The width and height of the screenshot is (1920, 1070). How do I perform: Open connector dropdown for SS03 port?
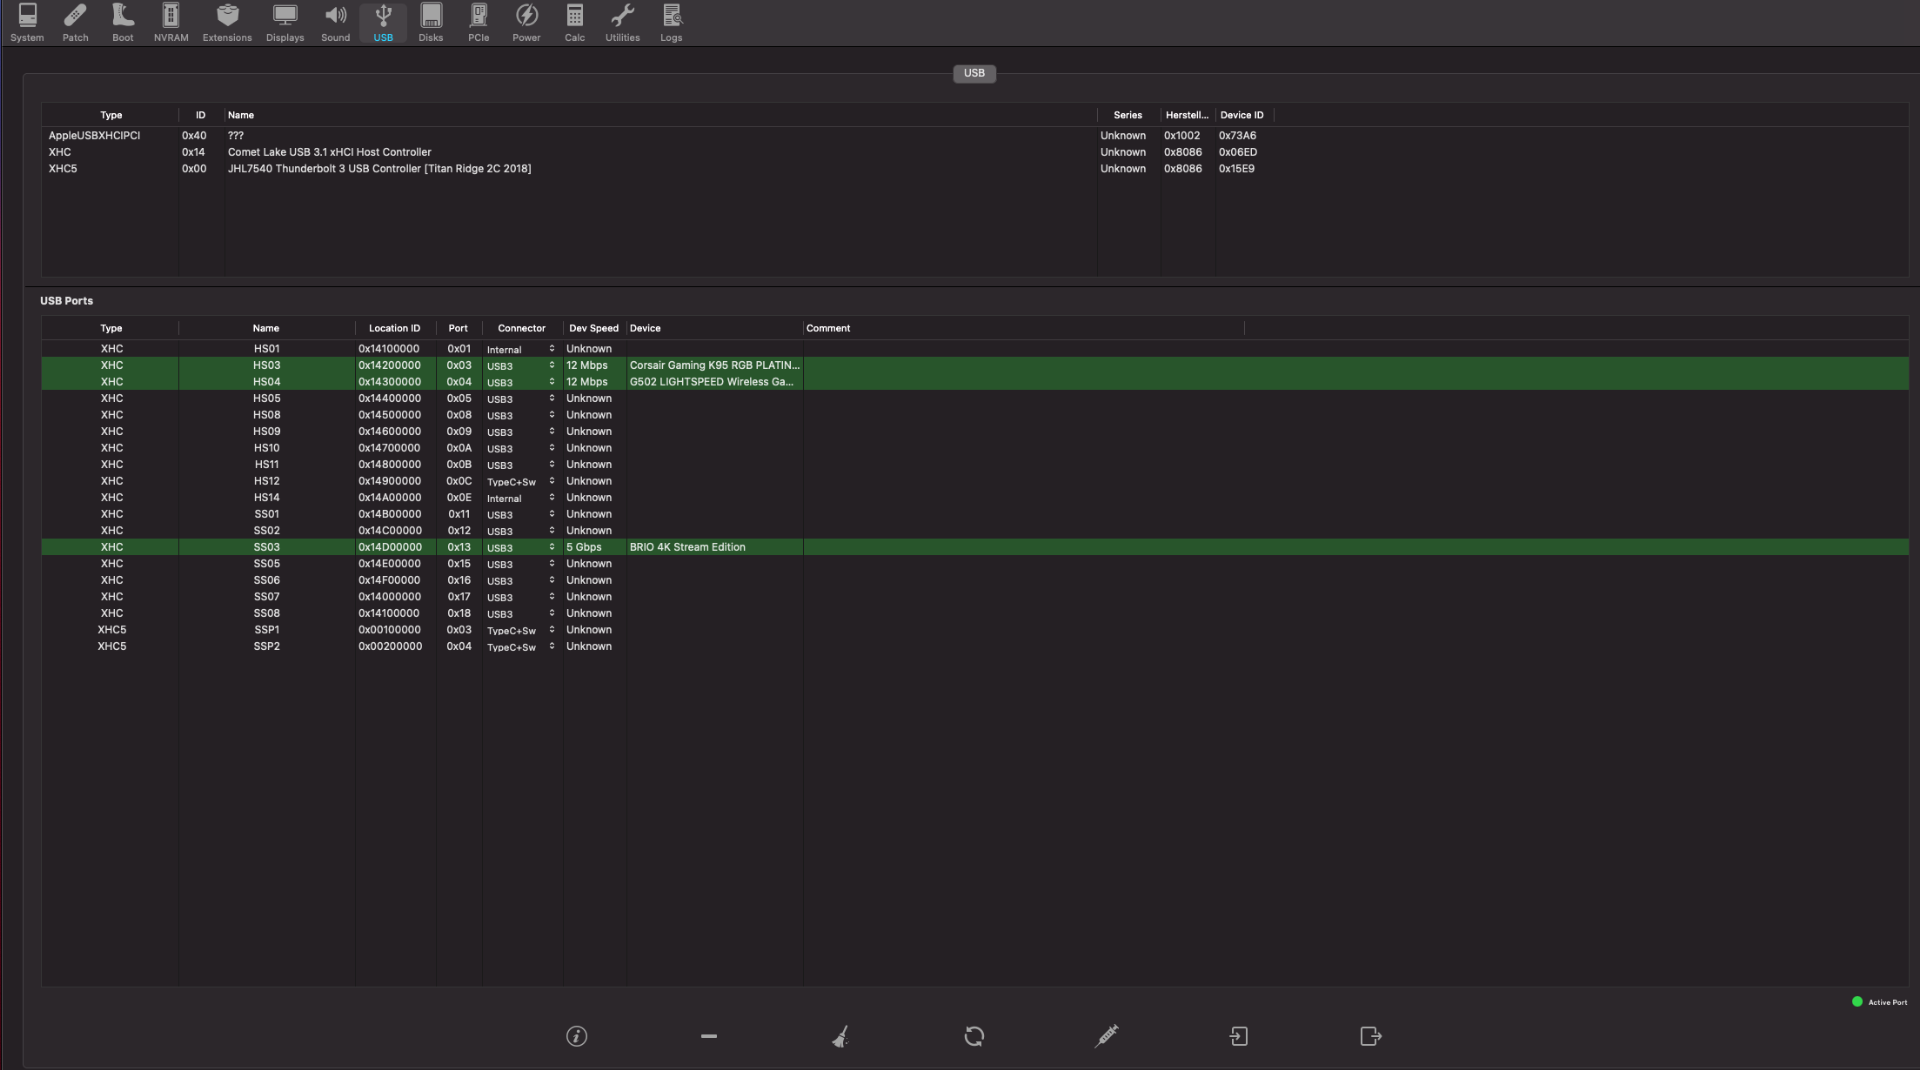[520, 548]
